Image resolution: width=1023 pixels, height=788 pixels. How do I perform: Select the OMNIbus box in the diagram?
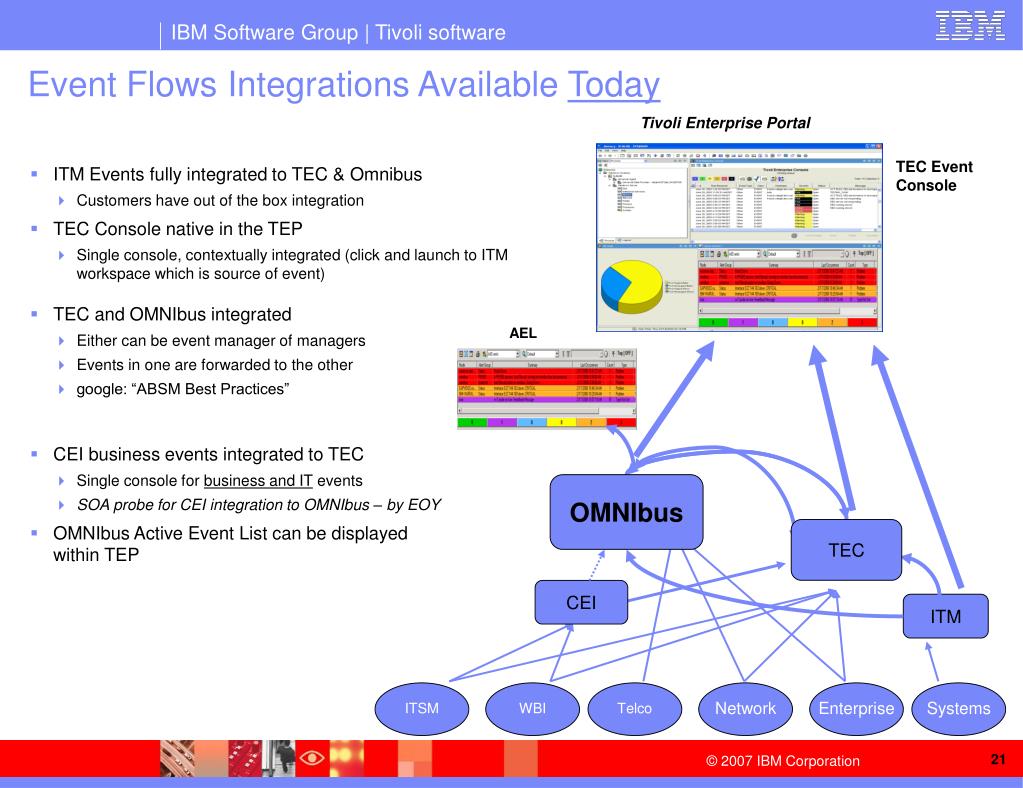[626, 512]
